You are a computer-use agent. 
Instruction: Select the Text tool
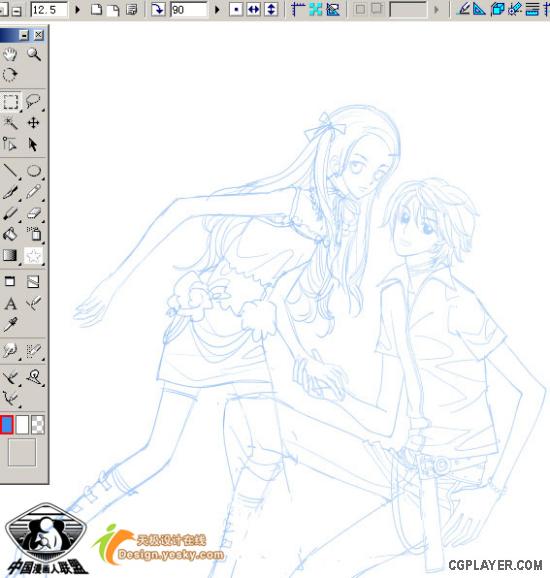(10, 304)
